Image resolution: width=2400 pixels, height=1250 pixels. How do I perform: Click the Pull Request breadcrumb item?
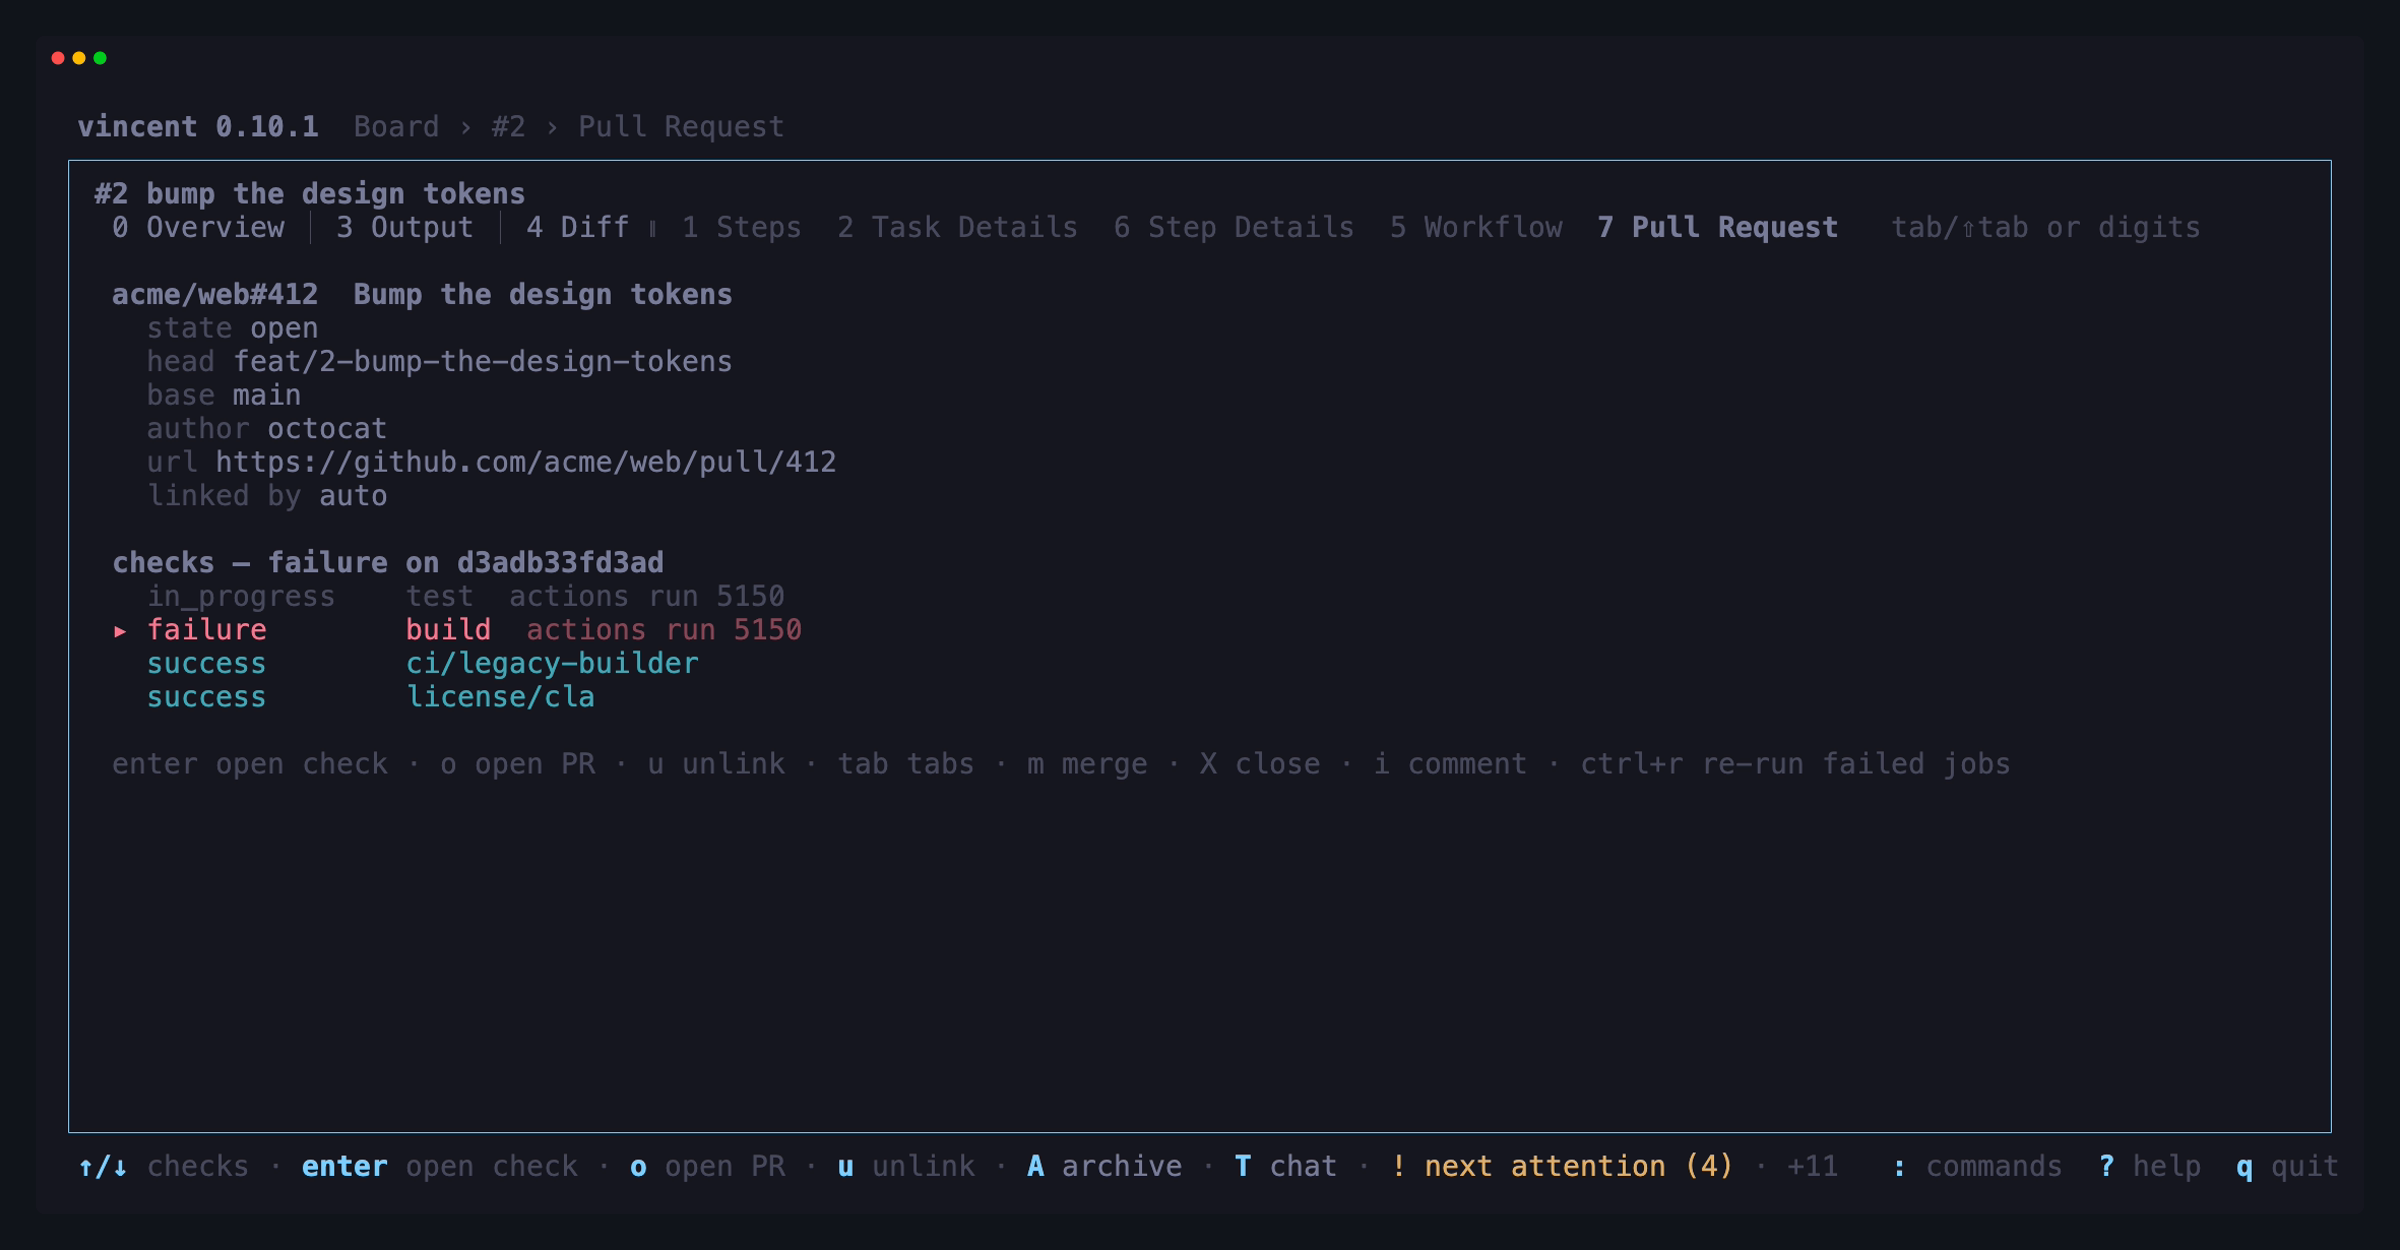click(681, 127)
